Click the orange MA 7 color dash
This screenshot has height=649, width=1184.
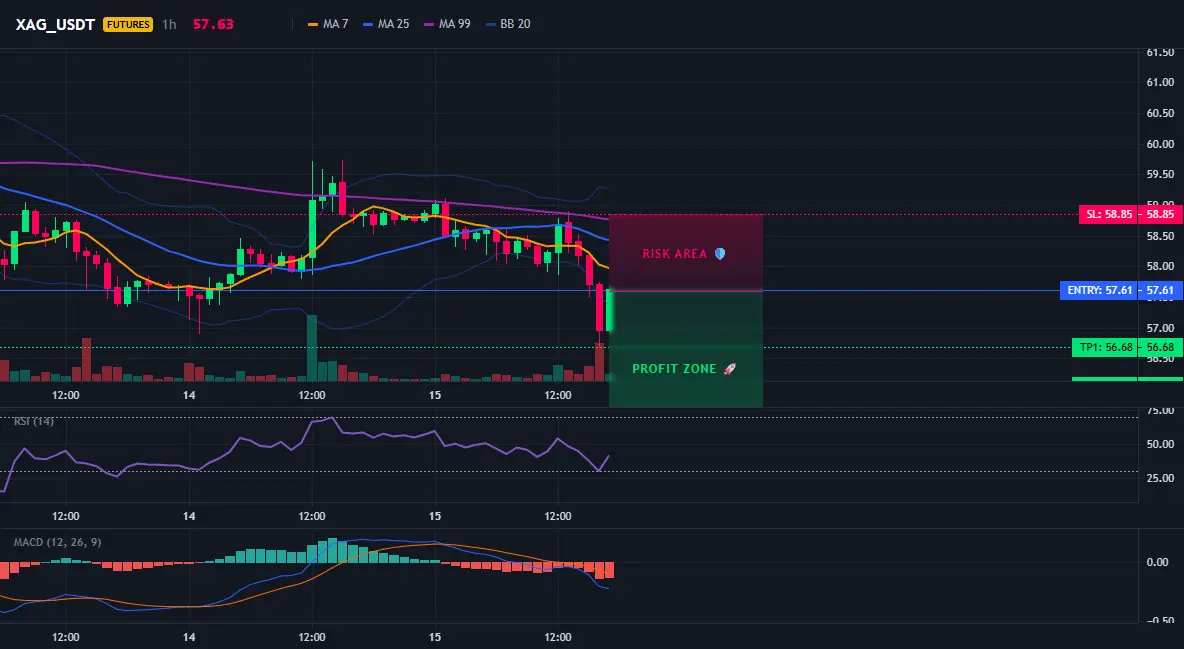[x=313, y=24]
